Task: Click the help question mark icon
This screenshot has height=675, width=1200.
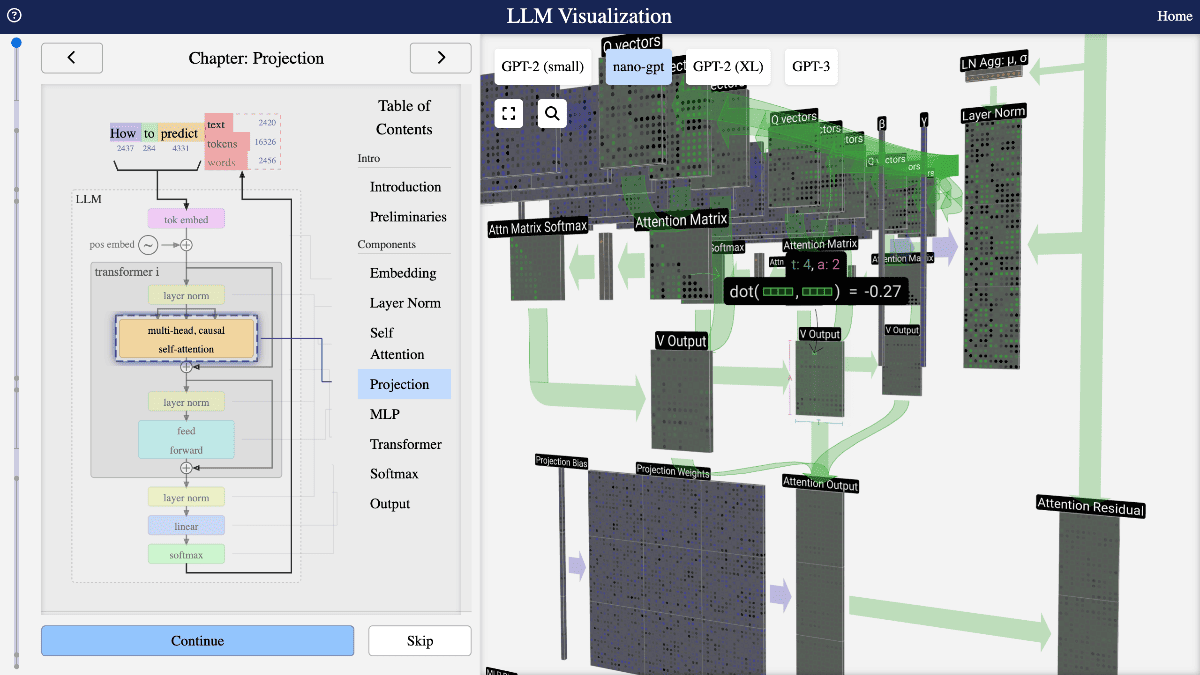Action: pos(14,16)
